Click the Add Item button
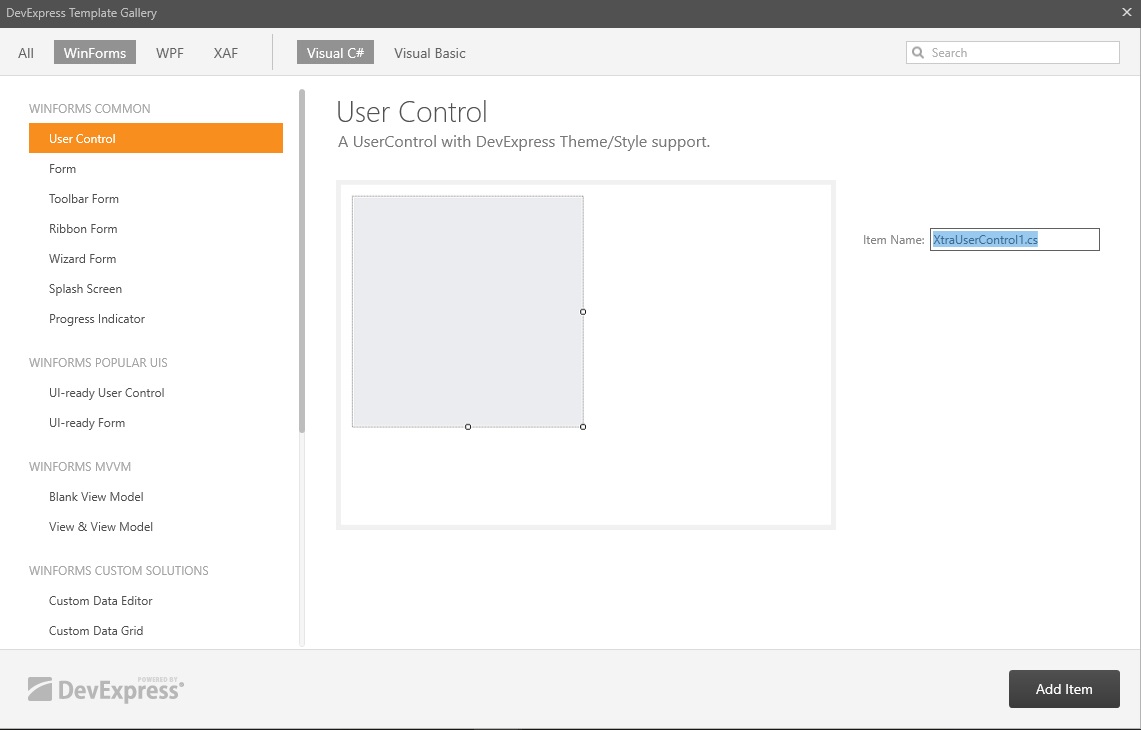The height and width of the screenshot is (730, 1141). tap(1064, 689)
